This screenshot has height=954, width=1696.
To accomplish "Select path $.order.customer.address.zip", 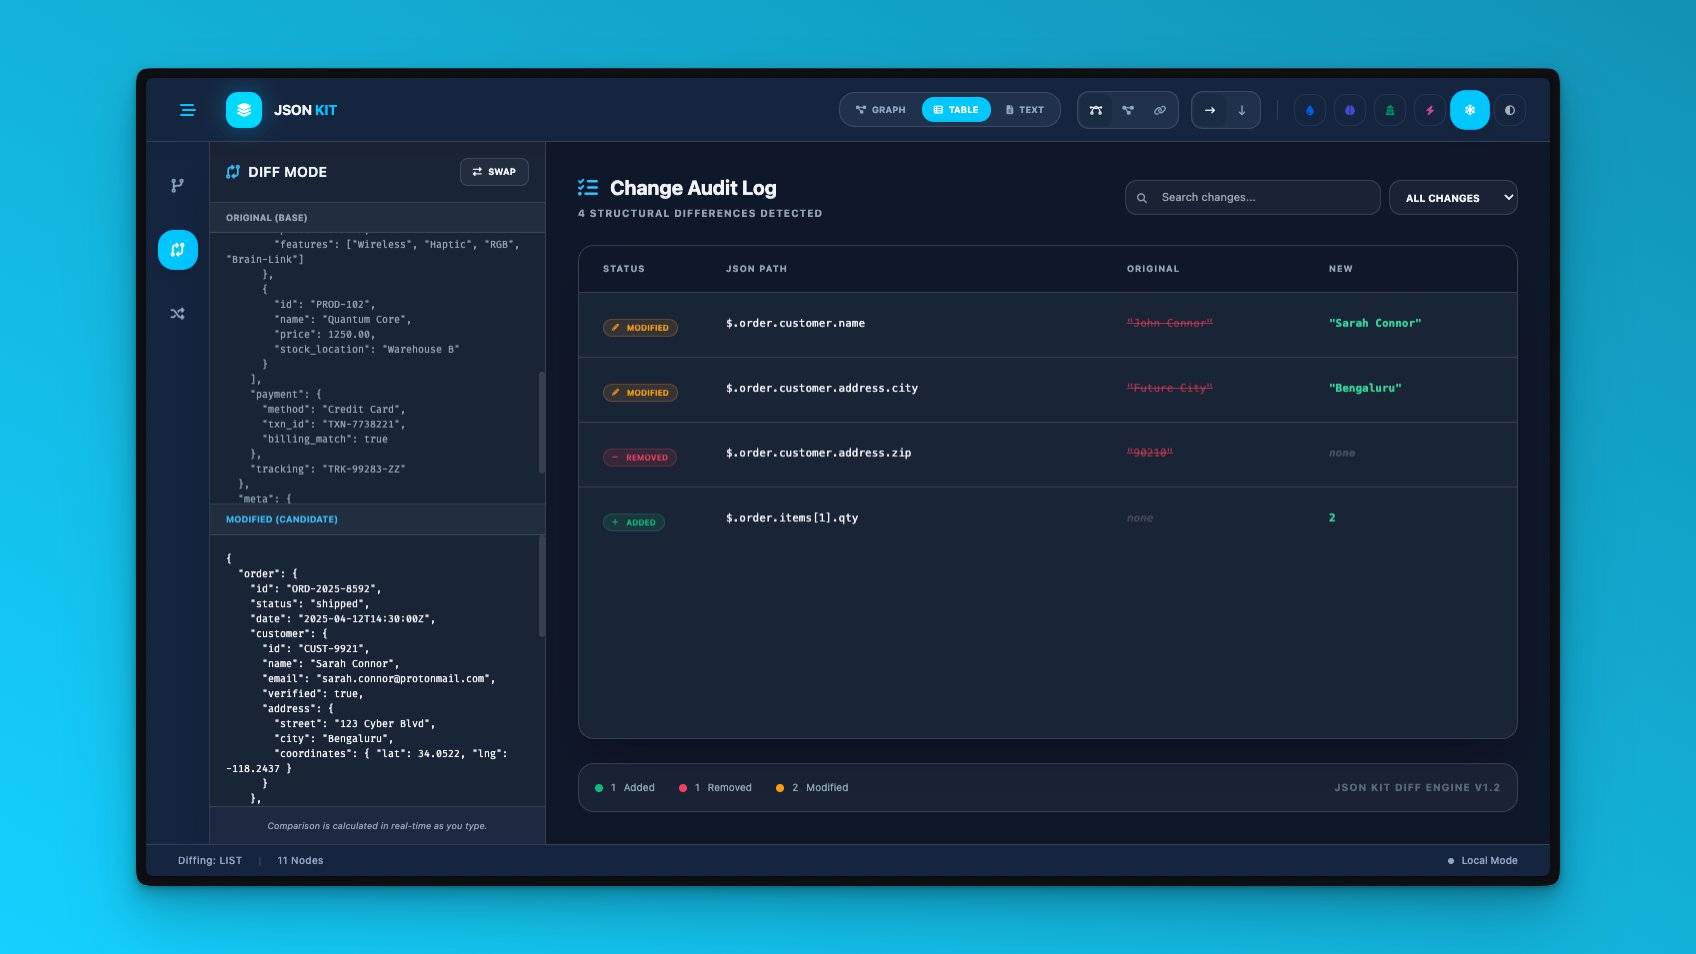I will [819, 454].
